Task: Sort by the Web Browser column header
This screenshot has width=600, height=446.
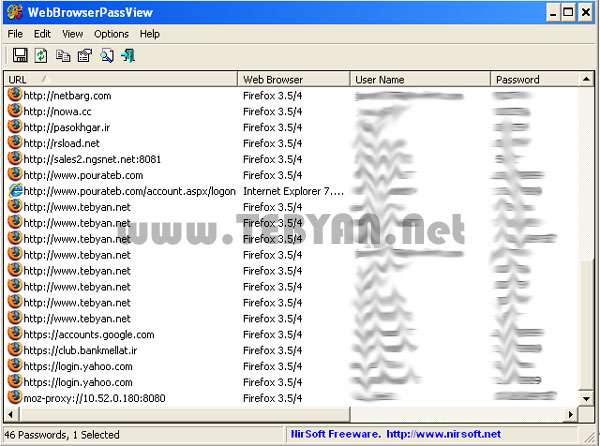Action: tap(294, 79)
